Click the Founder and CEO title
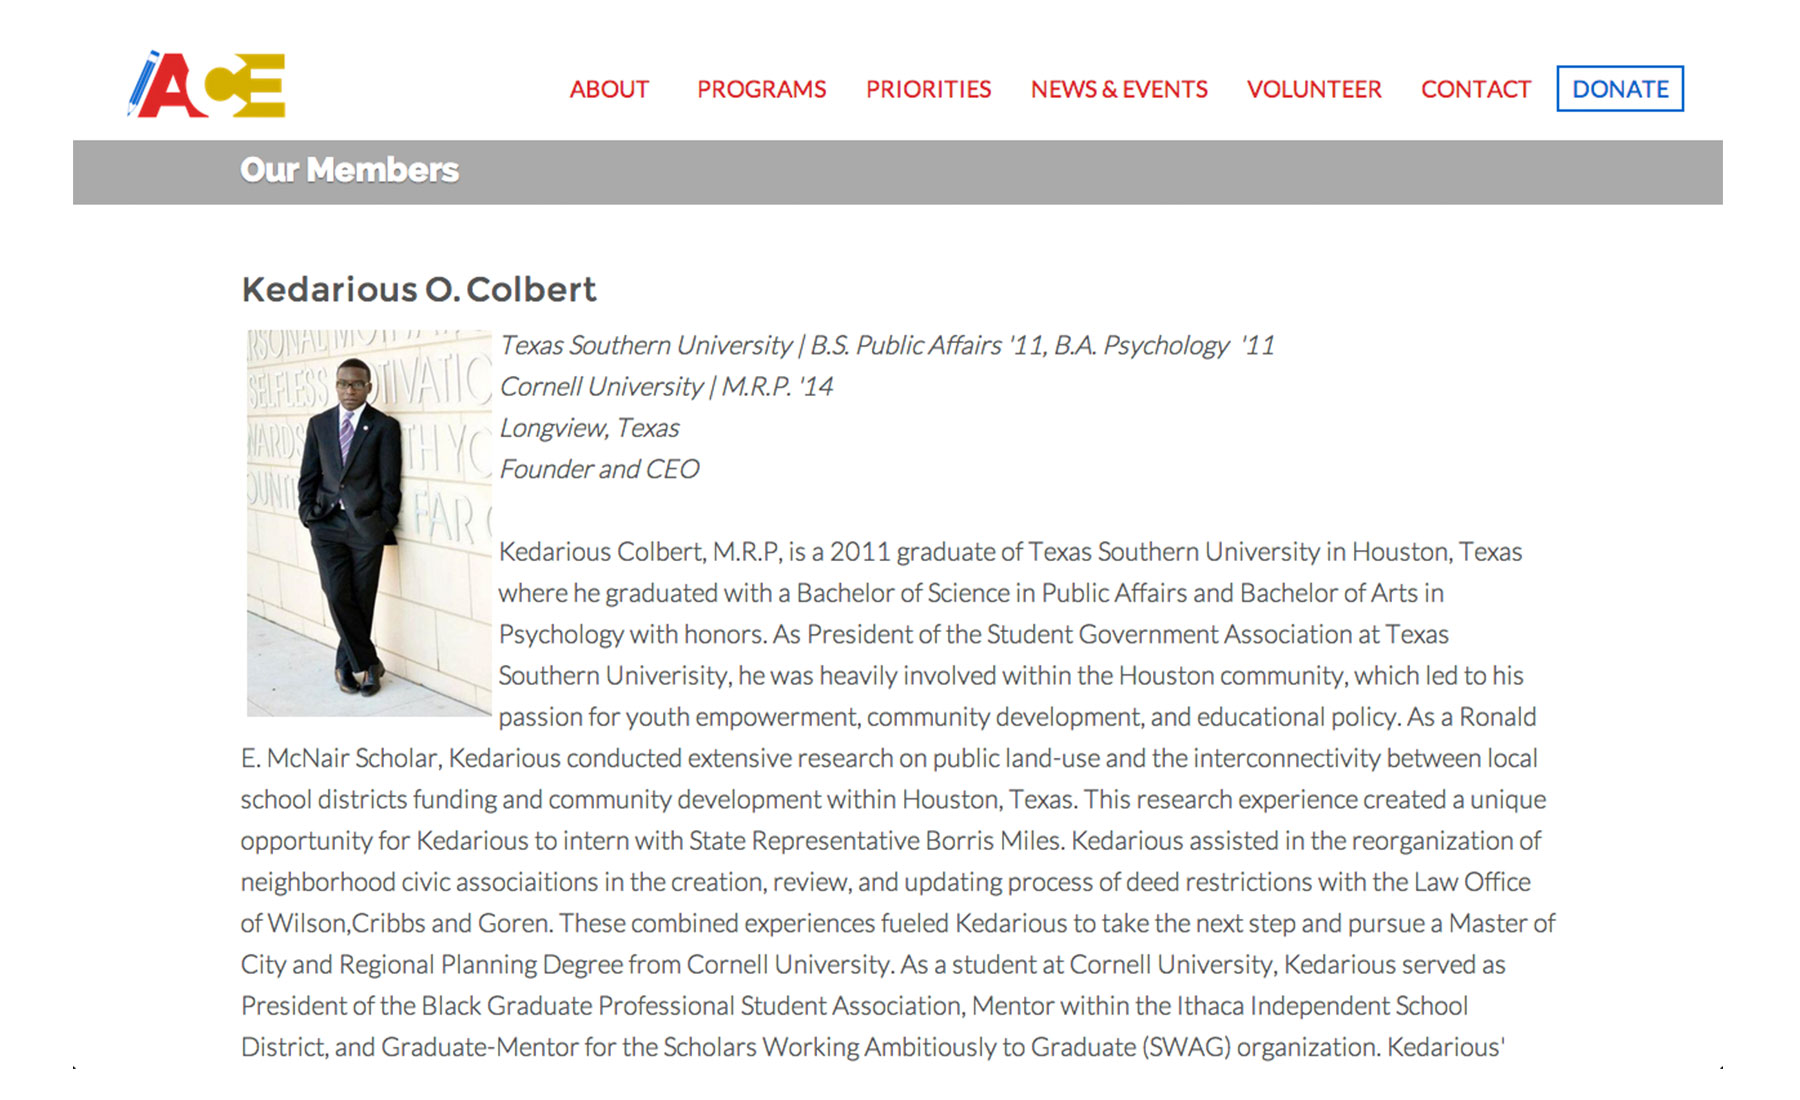Image resolution: width=1800 pixels, height=1100 pixels. click(x=599, y=470)
